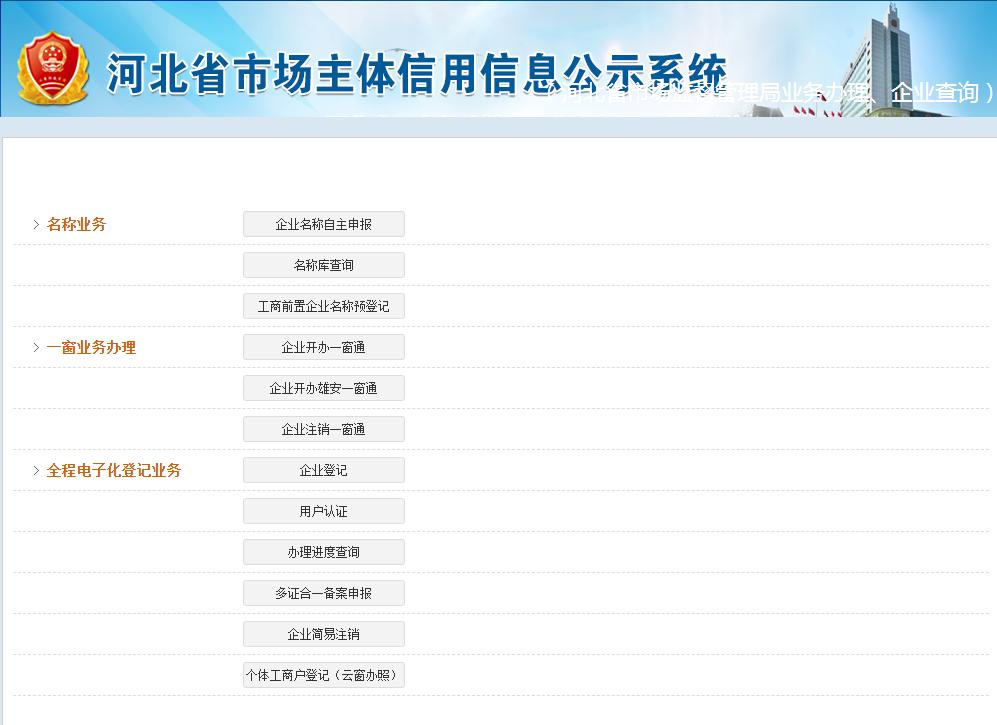This screenshot has width=997, height=725.
Task: Expand the 全程电子化登记业务 section arrow
Action: click(x=36, y=470)
